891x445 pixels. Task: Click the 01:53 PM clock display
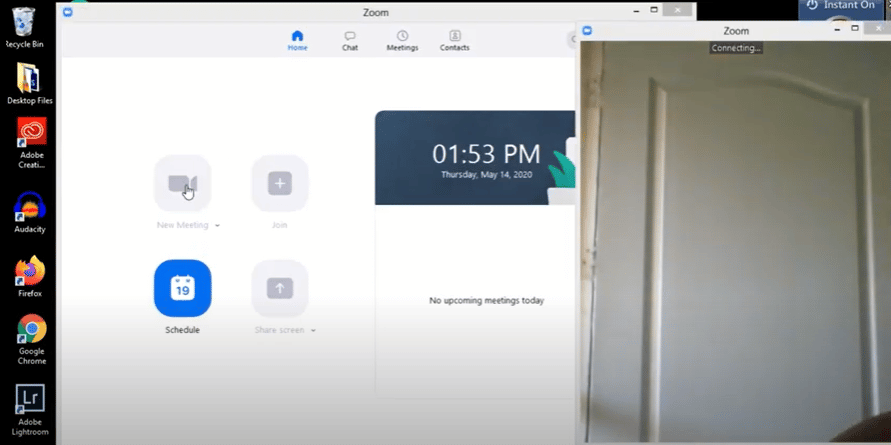(486, 154)
